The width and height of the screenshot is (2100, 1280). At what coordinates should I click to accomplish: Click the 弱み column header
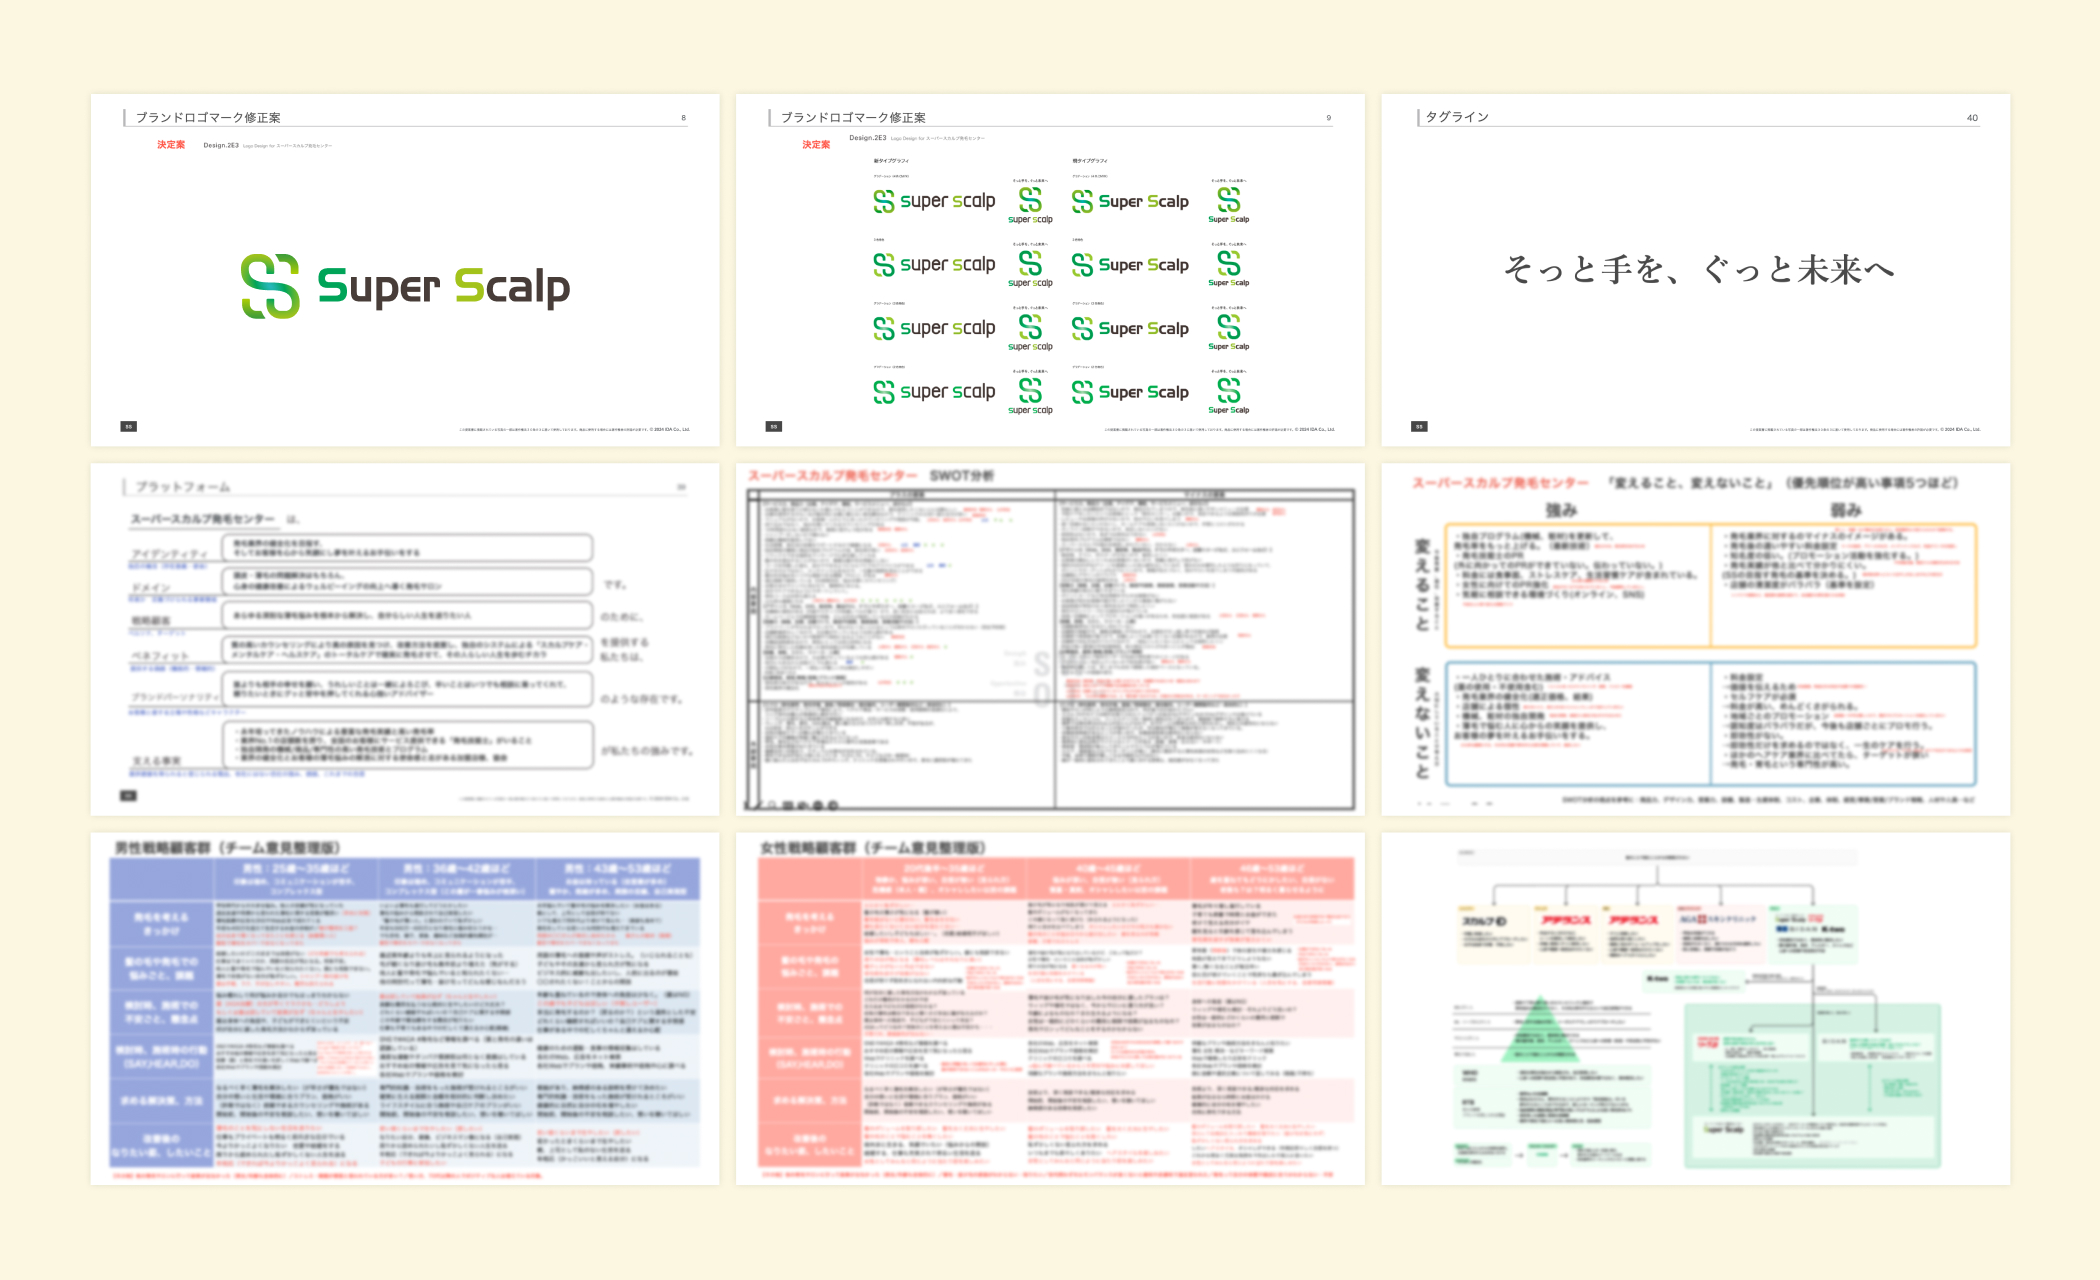[1846, 510]
